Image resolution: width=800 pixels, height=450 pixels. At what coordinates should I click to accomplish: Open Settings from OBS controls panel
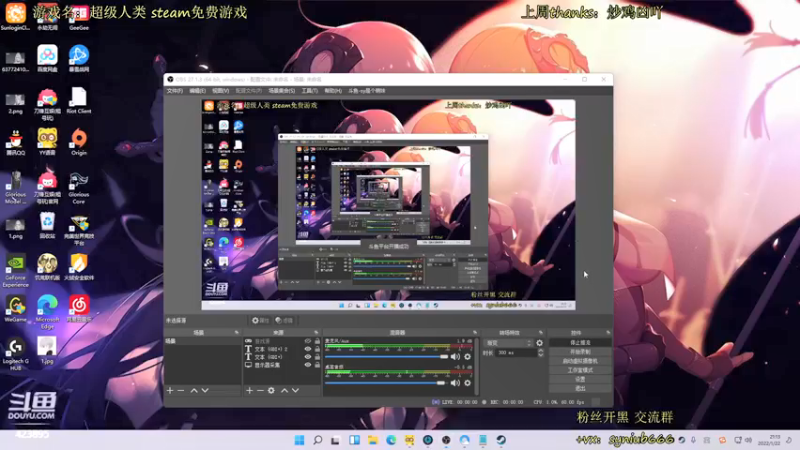pyautogui.click(x=580, y=379)
